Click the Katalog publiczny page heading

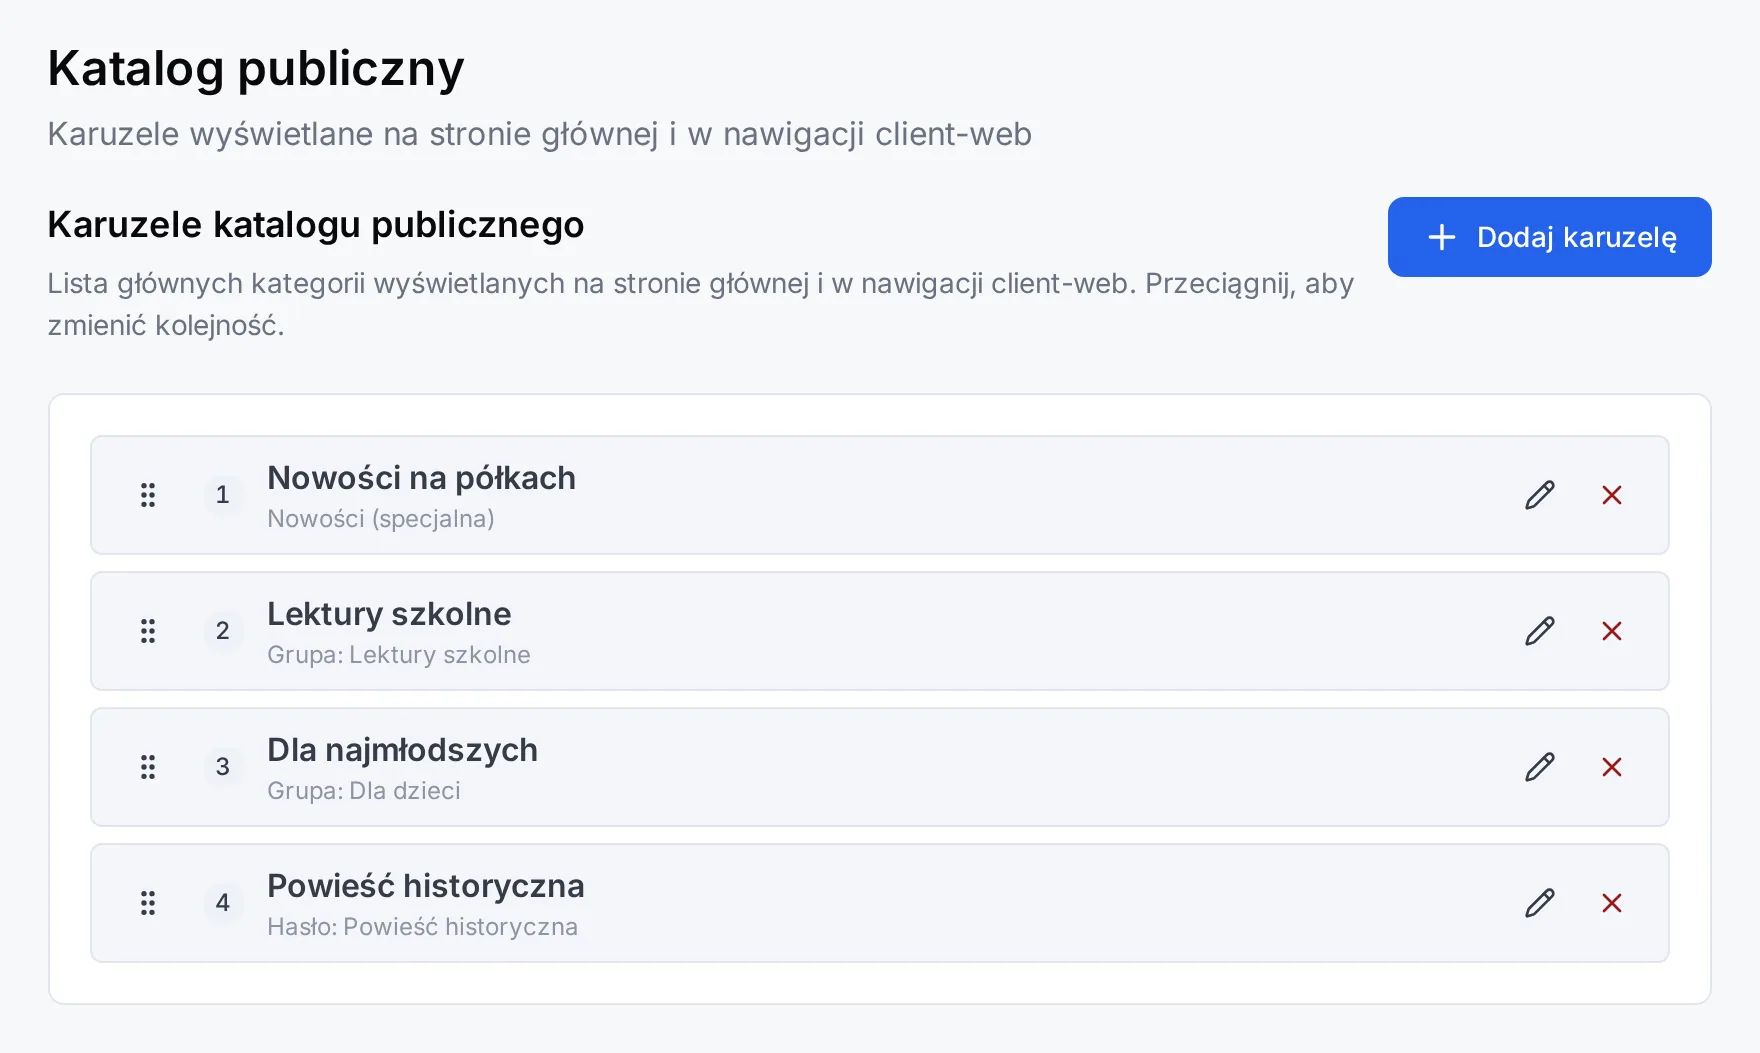click(256, 70)
